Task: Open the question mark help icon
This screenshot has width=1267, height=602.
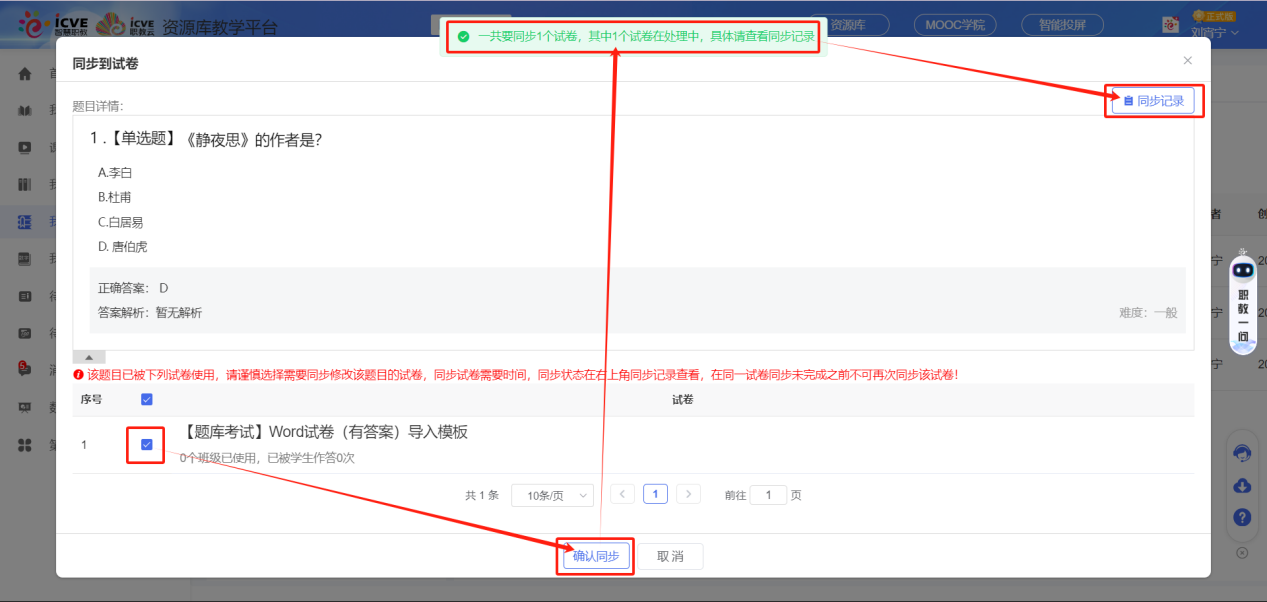Action: click(1242, 517)
